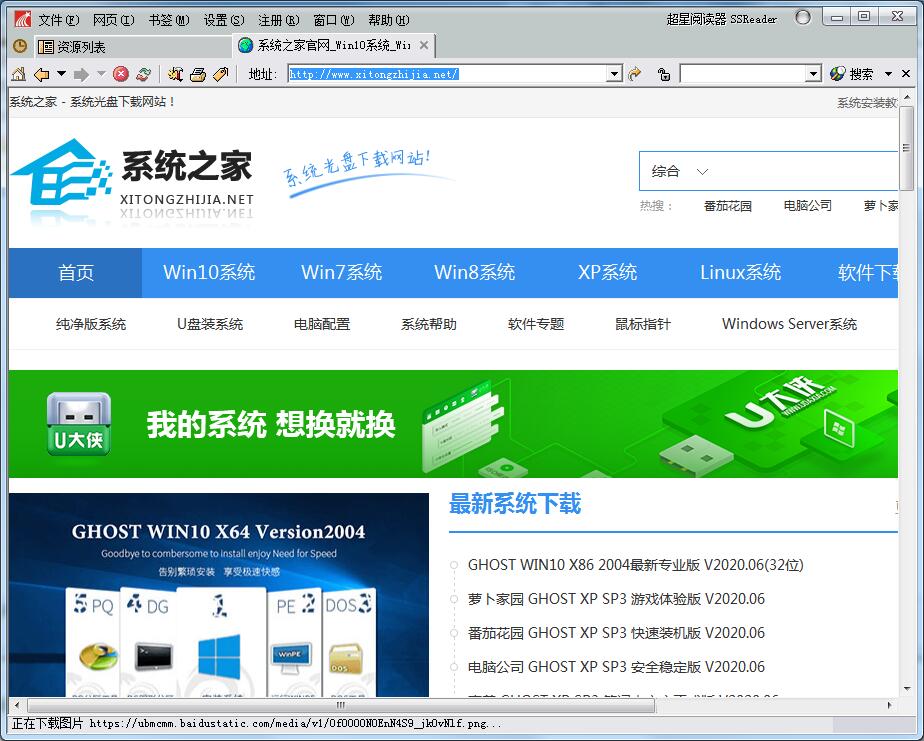Viewport: 924px width, 741px height.
Task: Click the 番茄花园 hot search link
Action: (x=728, y=206)
